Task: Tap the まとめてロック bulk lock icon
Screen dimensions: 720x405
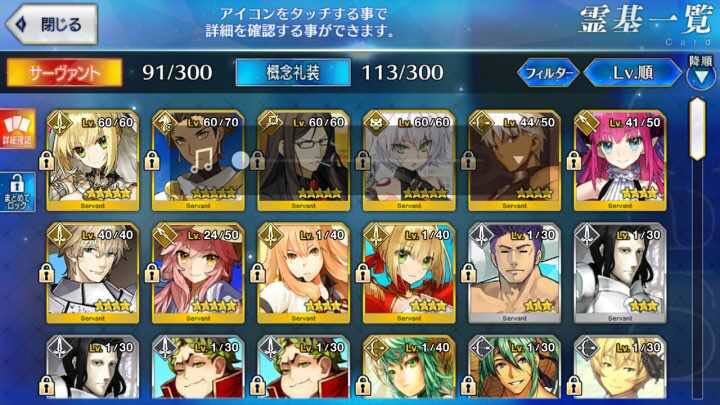Action: pos(17,192)
